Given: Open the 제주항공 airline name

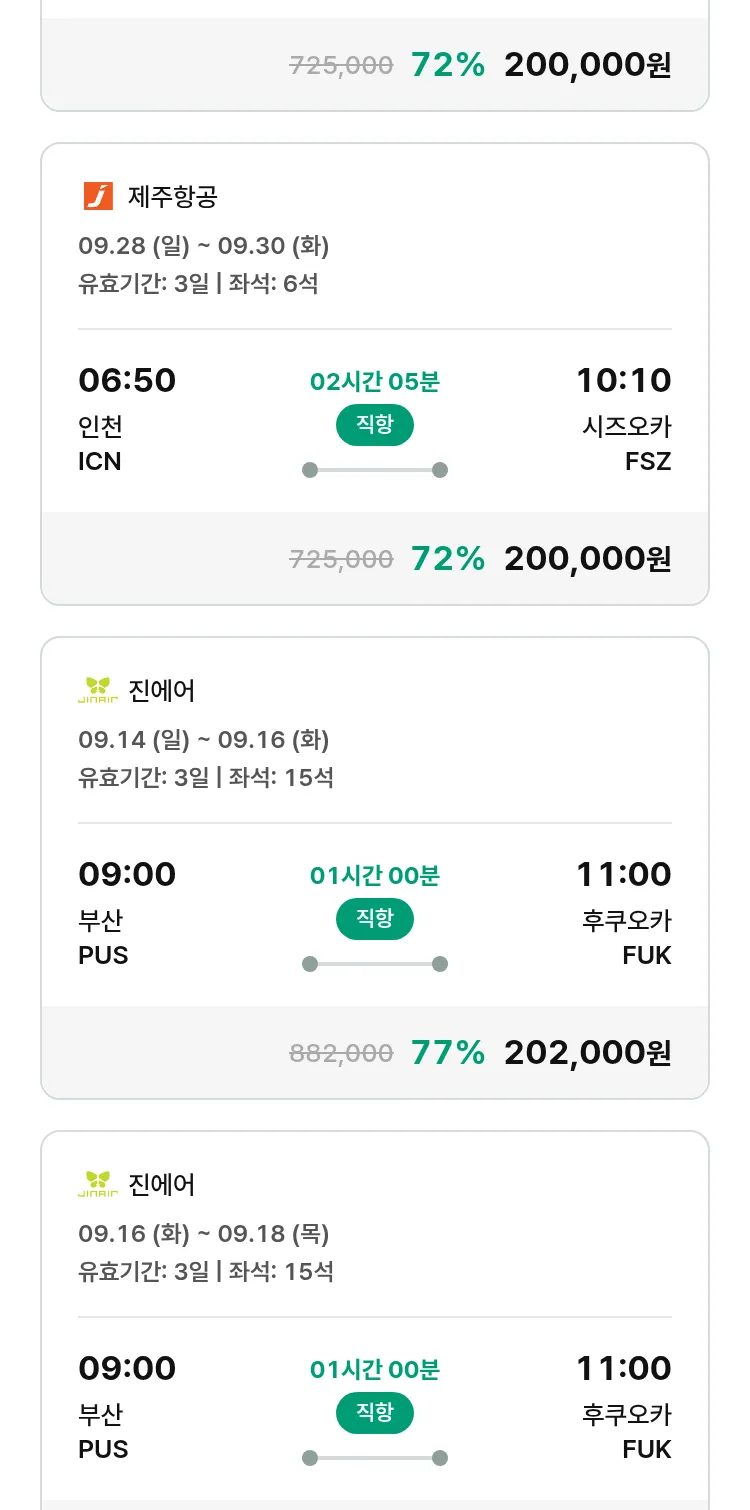Looking at the screenshot, I should click(172, 196).
